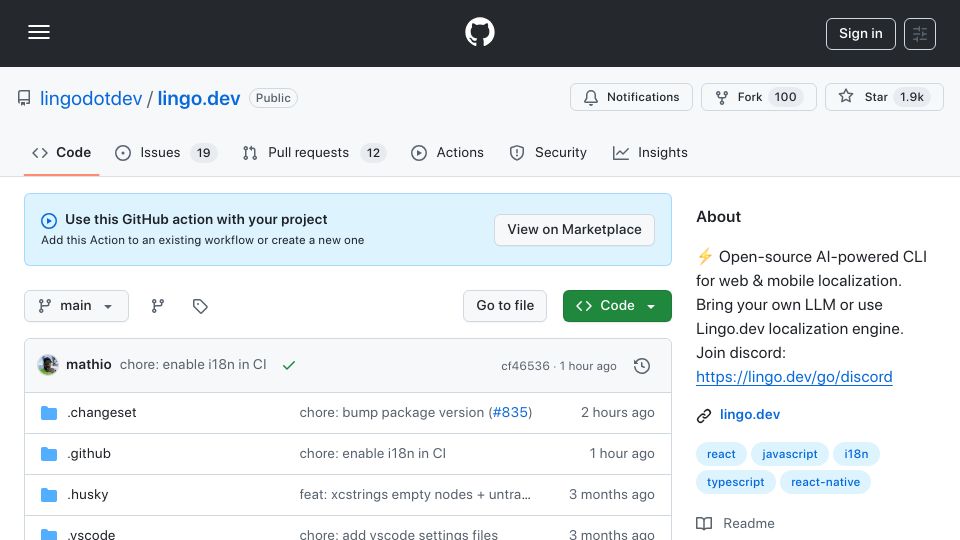Select the react topic tag
960x540 pixels.
721,454
